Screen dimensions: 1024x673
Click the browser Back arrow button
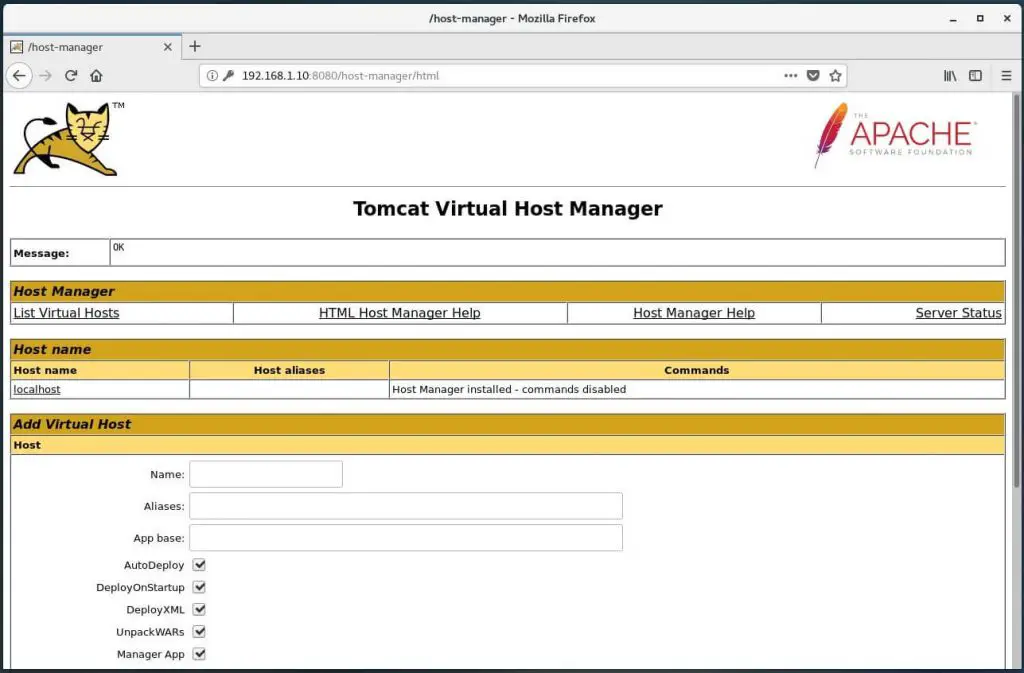click(x=19, y=76)
